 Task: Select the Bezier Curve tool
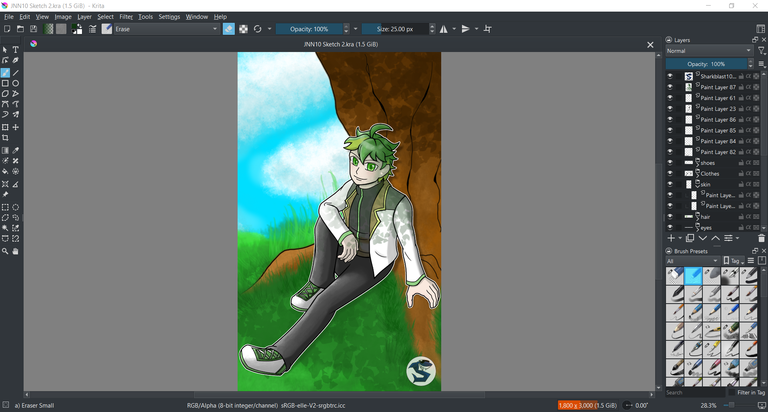click(5, 104)
